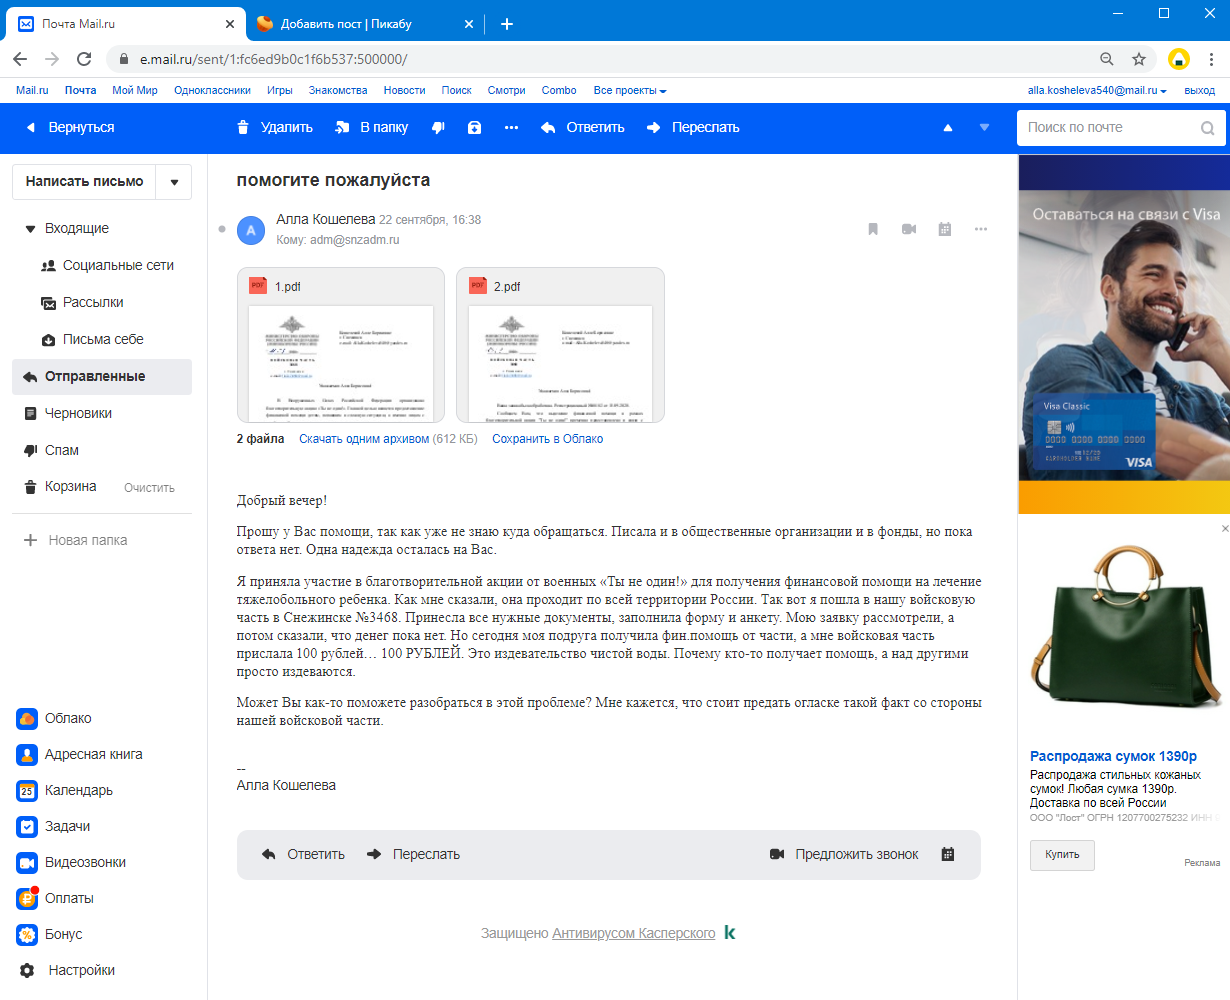Toggle the unread dot beside sender avatar
The image size is (1230, 1000).
click(221, 229)
